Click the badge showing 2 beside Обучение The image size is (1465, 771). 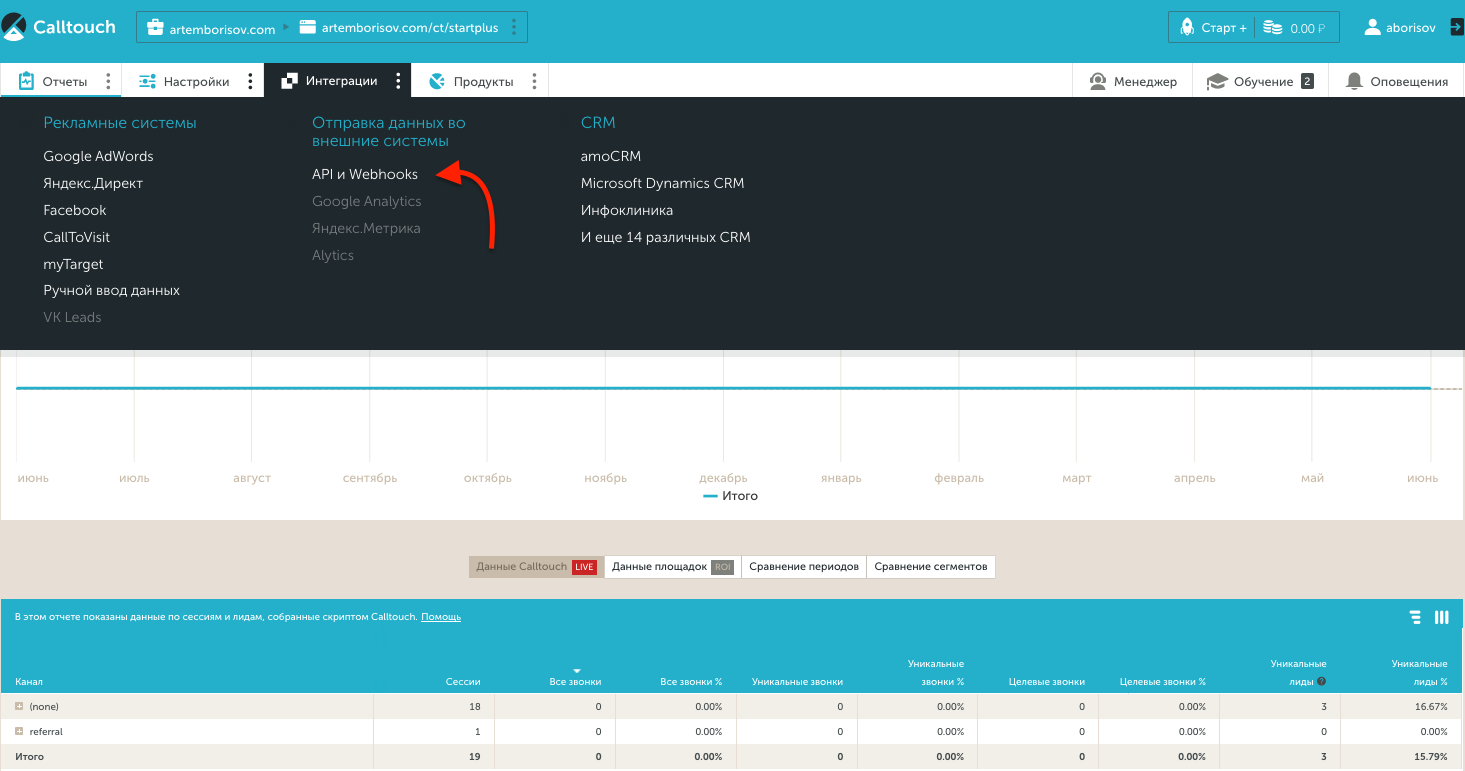coord(1307,81)
